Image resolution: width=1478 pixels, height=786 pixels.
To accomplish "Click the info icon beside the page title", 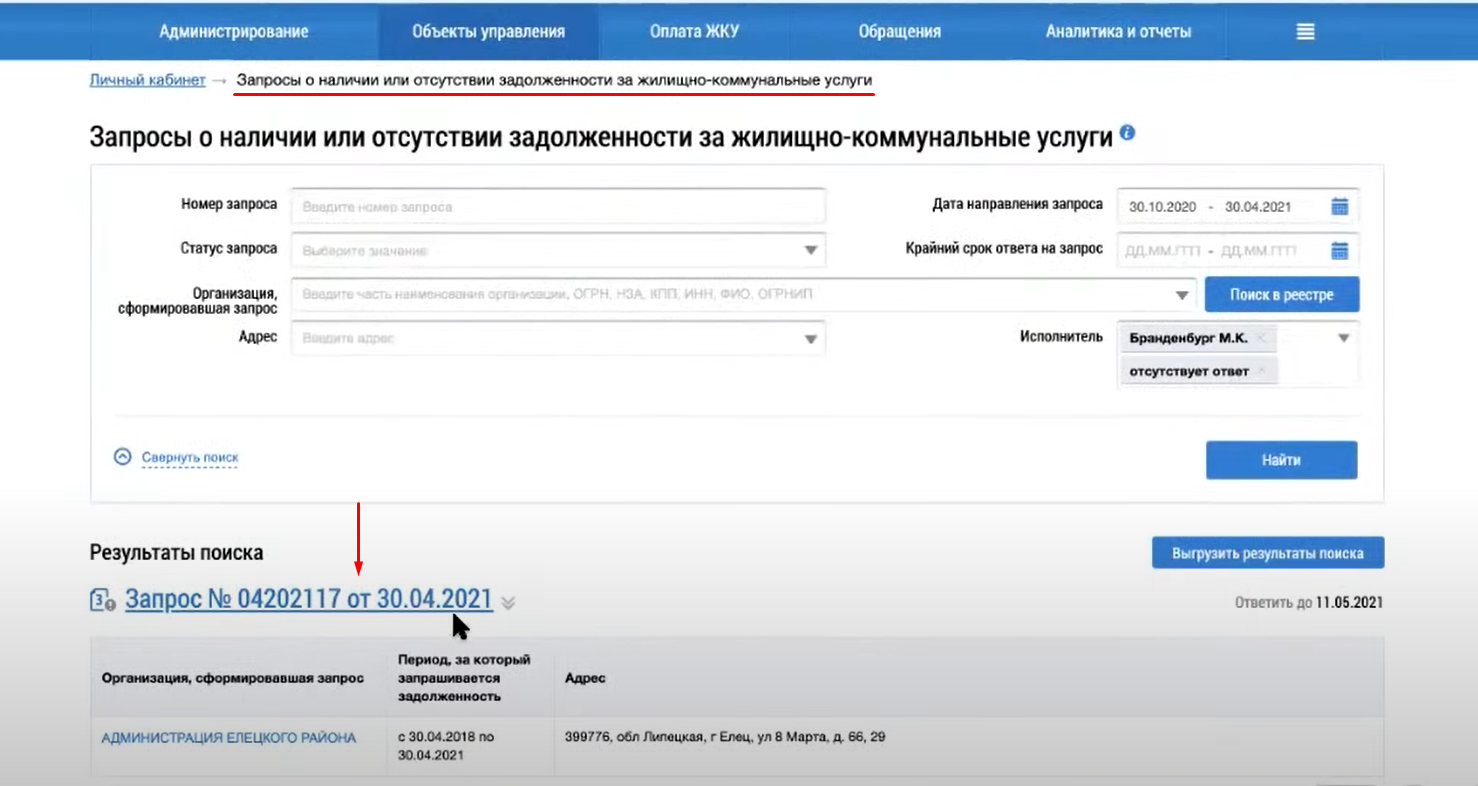I will (x=1127, y=132).
